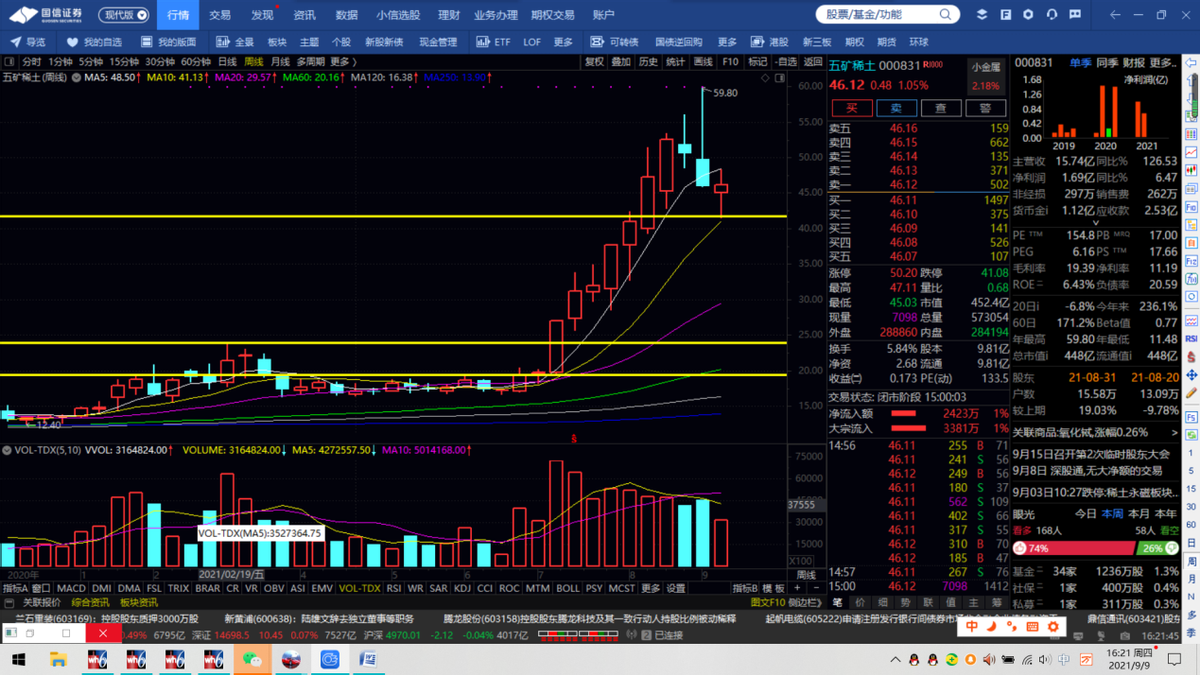1200x675 pixels.
Task: Open the 数据 menu
Action: pyautogui.click(x=346, y=15)
